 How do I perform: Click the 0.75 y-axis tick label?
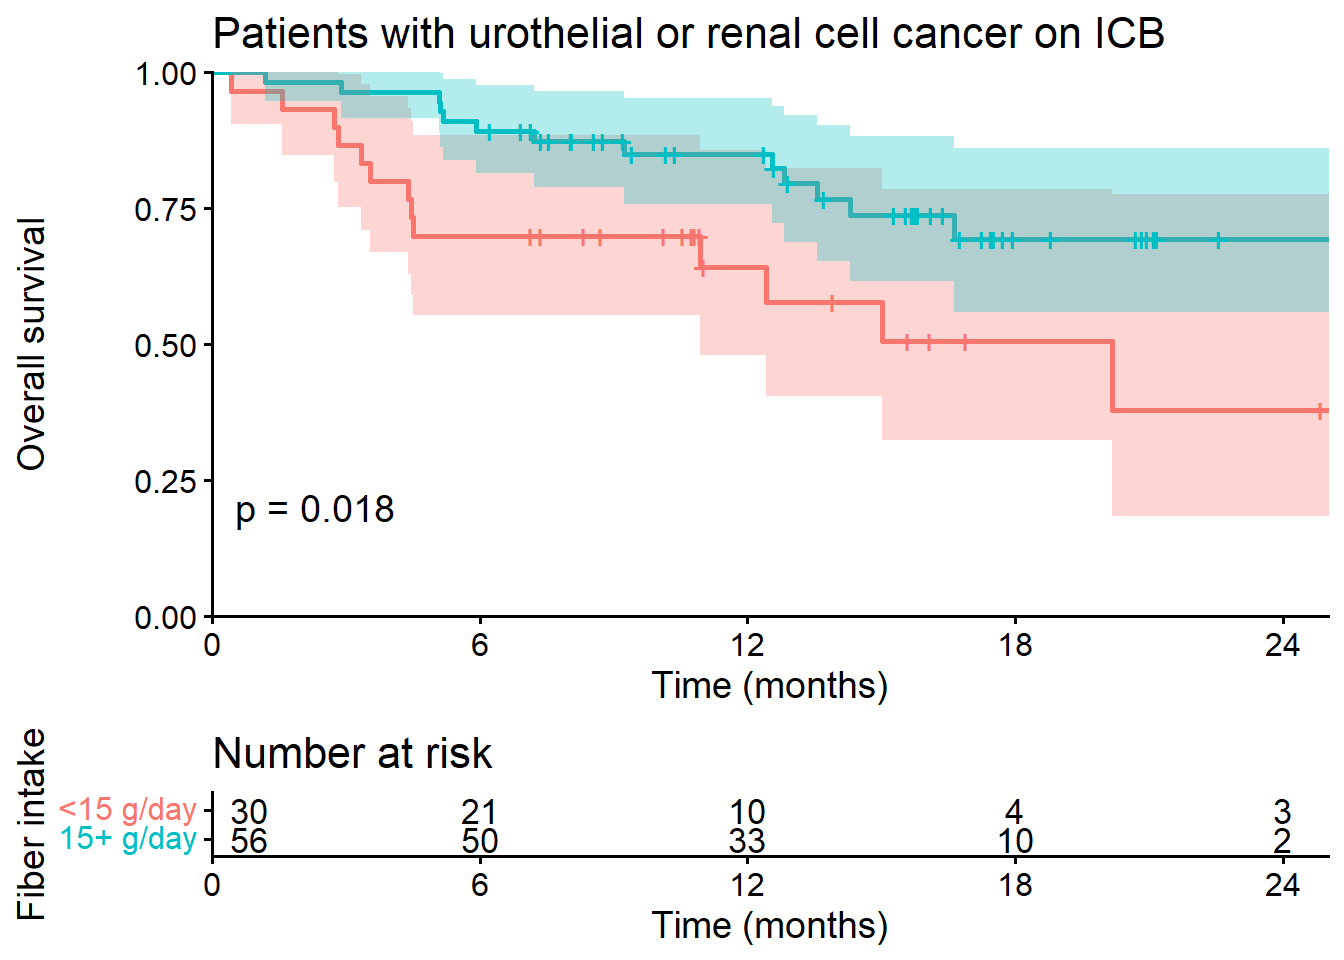[x=166, y=210]
